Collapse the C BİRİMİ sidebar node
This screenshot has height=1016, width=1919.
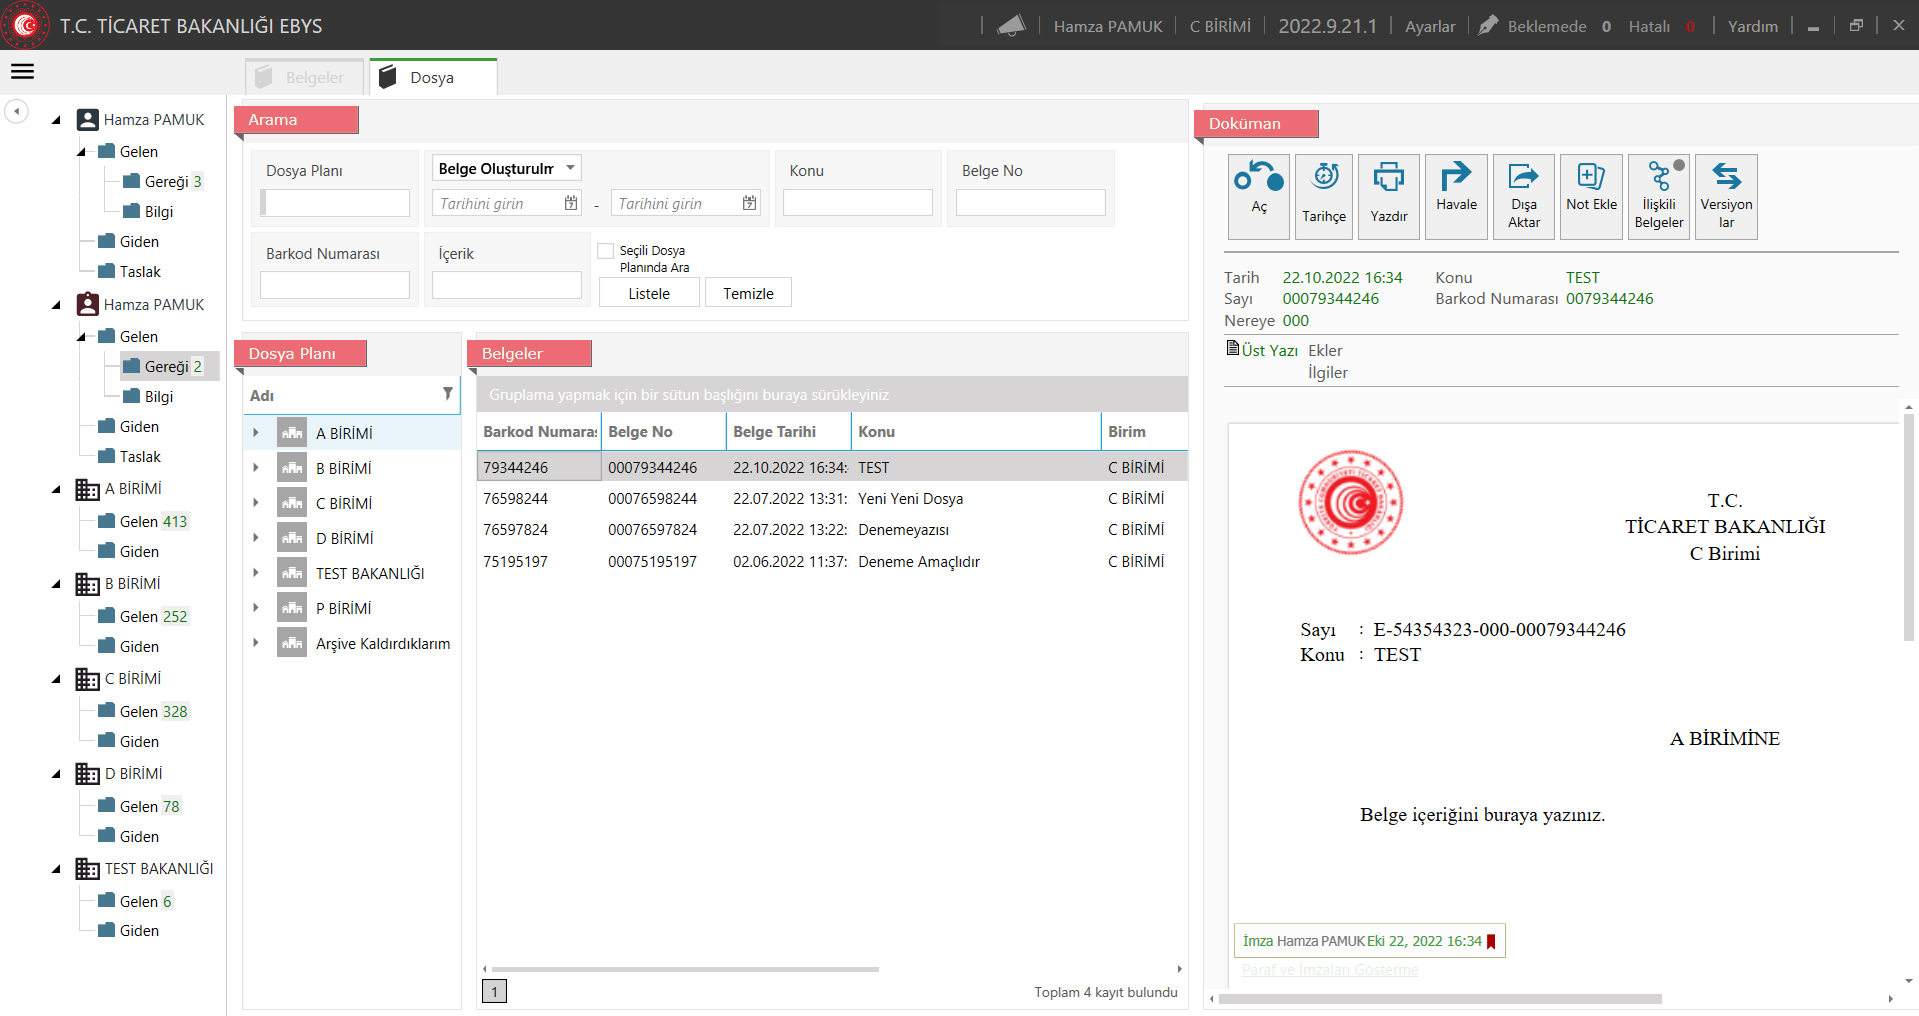click(57, 679)
